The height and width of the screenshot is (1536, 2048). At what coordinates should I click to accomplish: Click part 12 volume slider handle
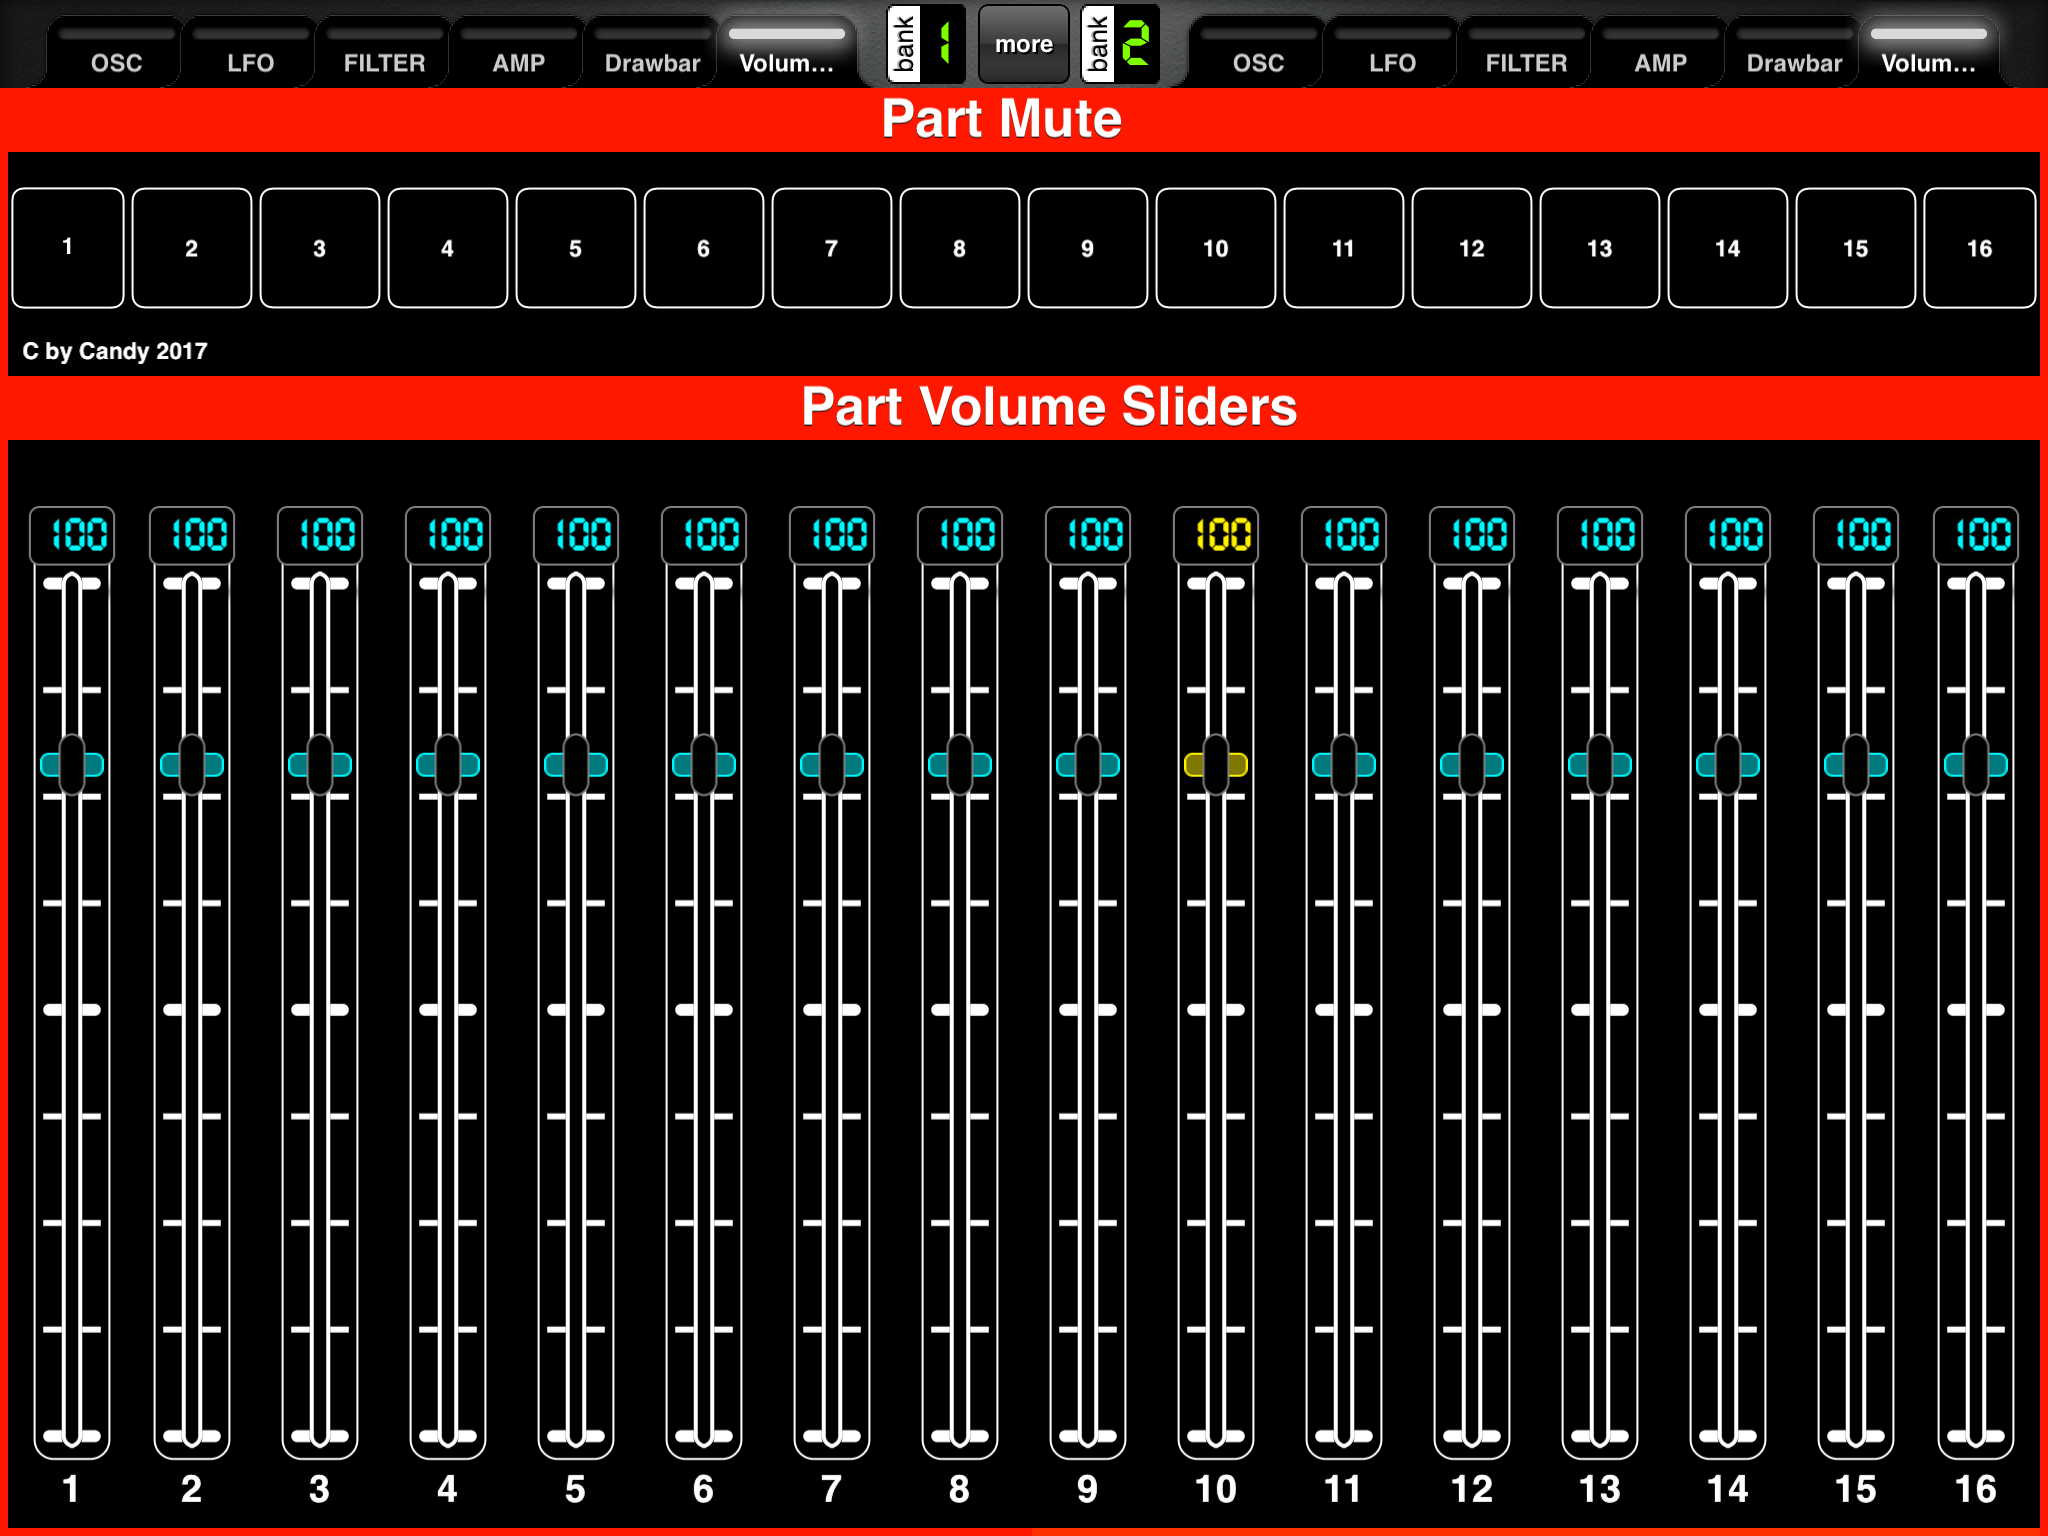1472,765
